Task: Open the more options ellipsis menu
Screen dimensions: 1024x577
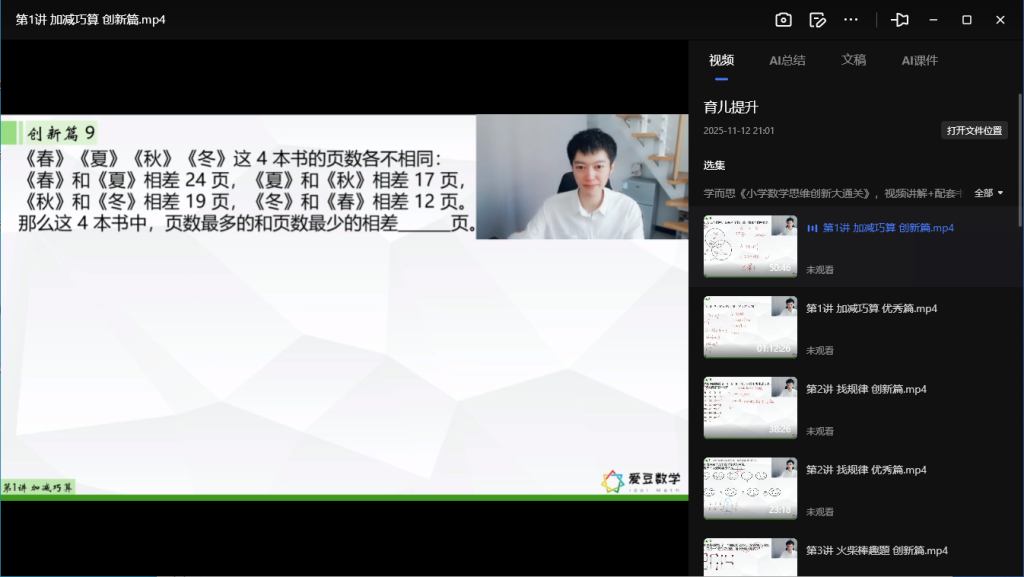Action: tap(851, 19)
